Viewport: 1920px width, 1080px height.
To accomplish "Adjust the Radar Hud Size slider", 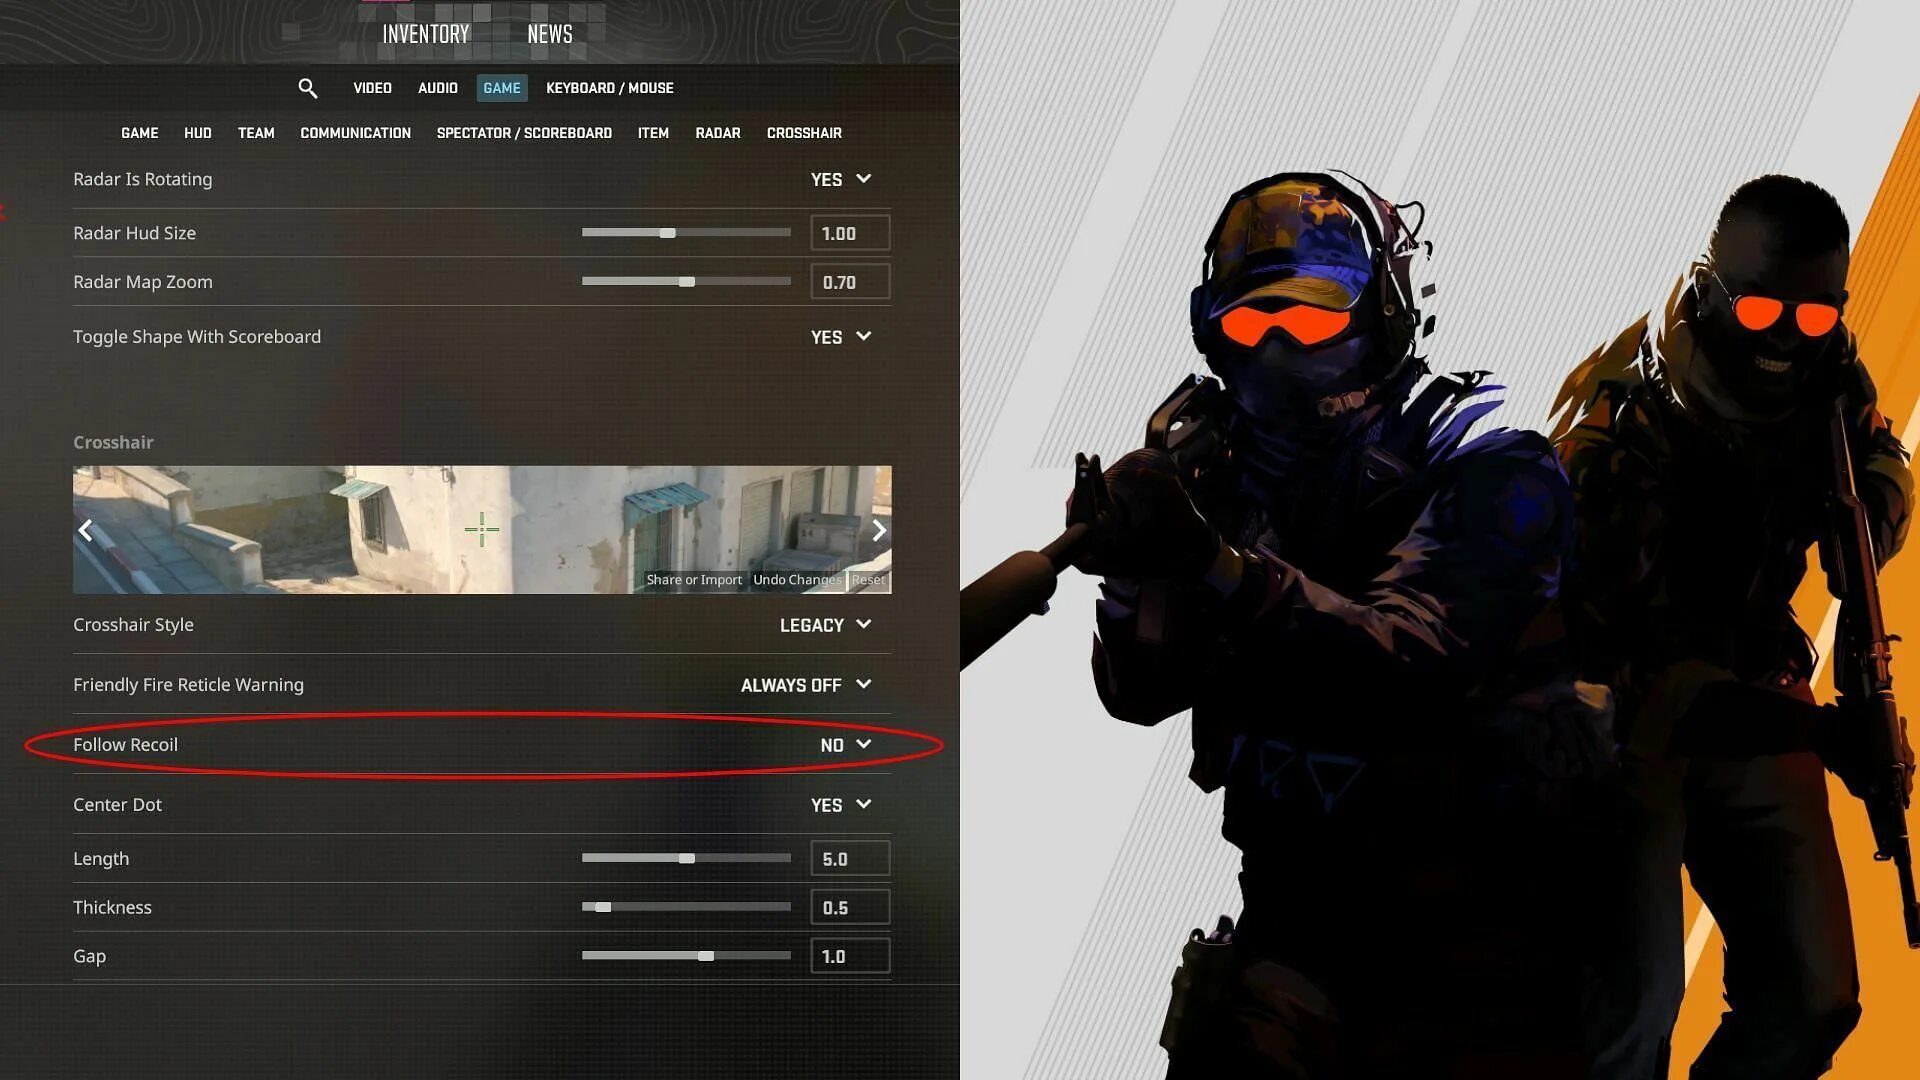I will 666,233.
